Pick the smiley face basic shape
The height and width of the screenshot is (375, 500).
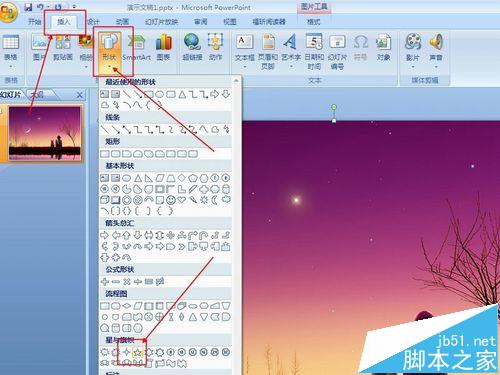tap(170, 200)
